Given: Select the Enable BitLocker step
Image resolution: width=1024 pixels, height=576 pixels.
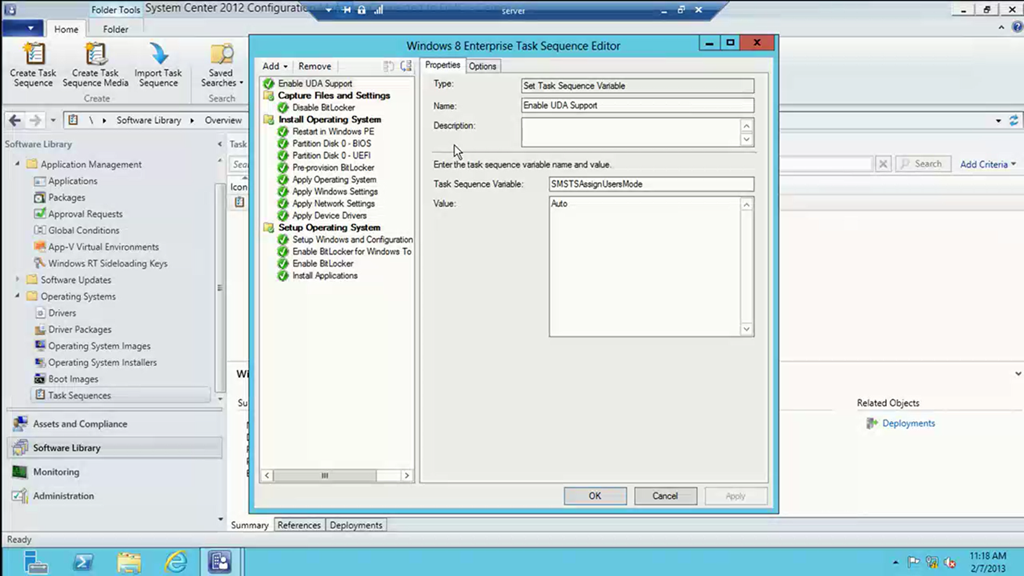Looking at the screenshot, I should click(x=322, y=264).
